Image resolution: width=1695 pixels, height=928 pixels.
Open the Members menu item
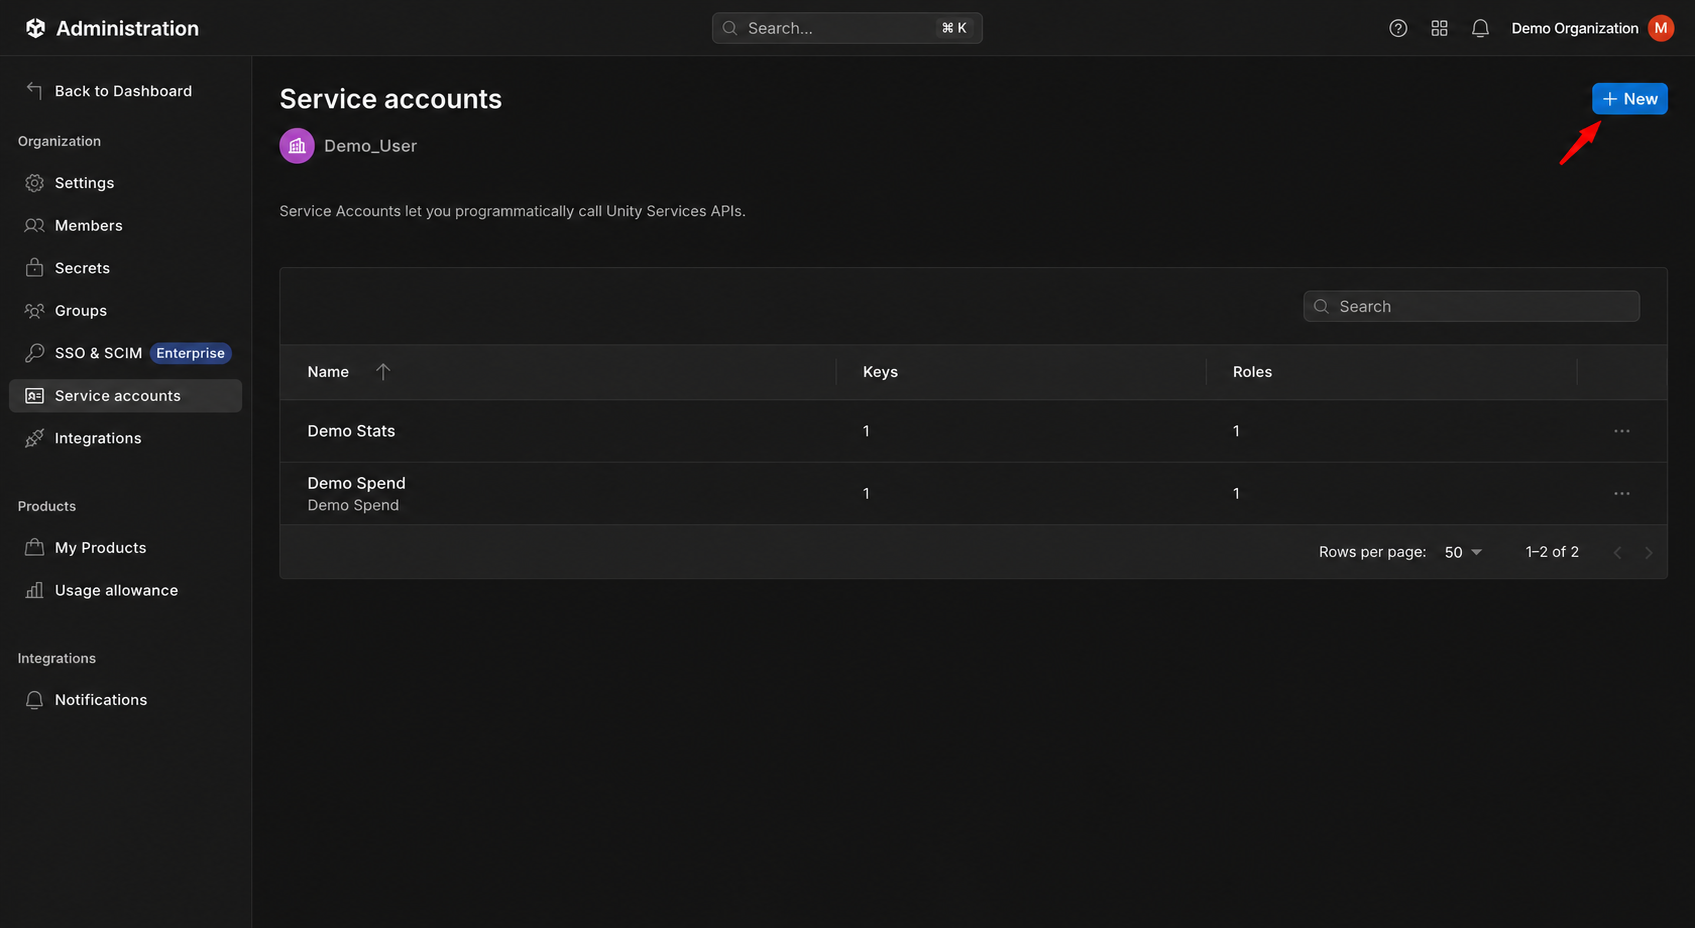(125, 226)
